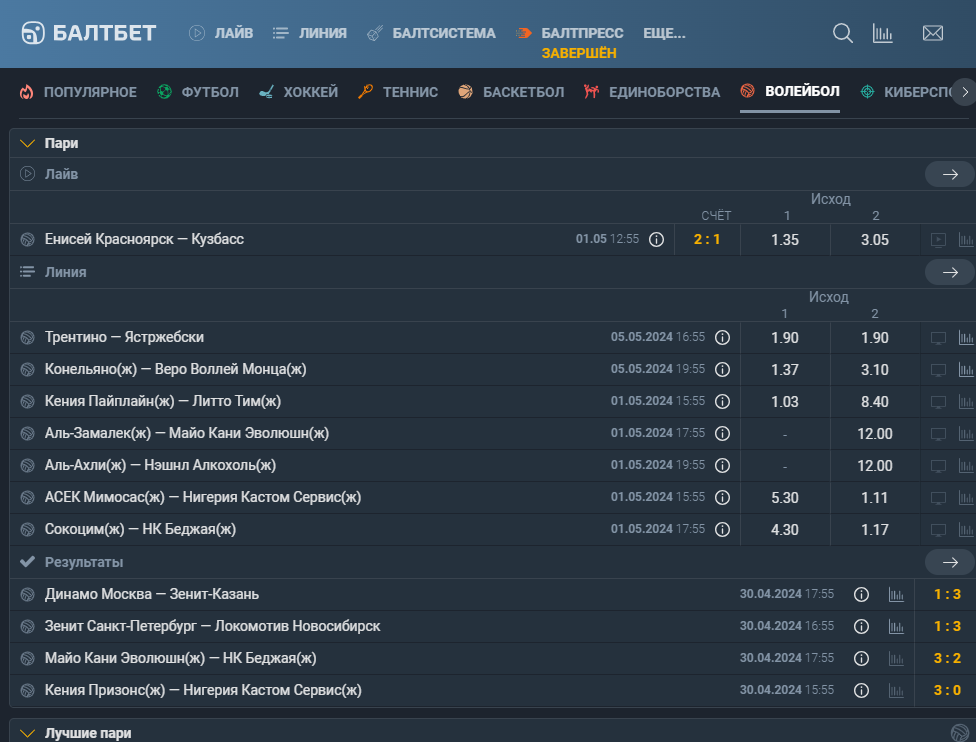Image resolution: width=976 pixels, height=742 pixels.
Task: Open video broadcast icon for Енисей Красноярск
Action: click(x=939, y=240)
